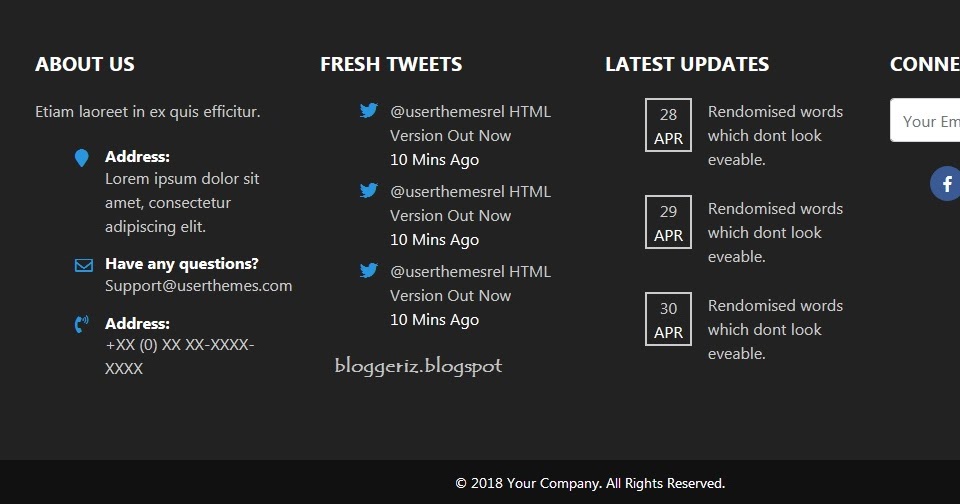Image resolution: width=960 pixels, height=504 pixels.
Task: Open the update dated 30 APR
Action: pos(775,329)
